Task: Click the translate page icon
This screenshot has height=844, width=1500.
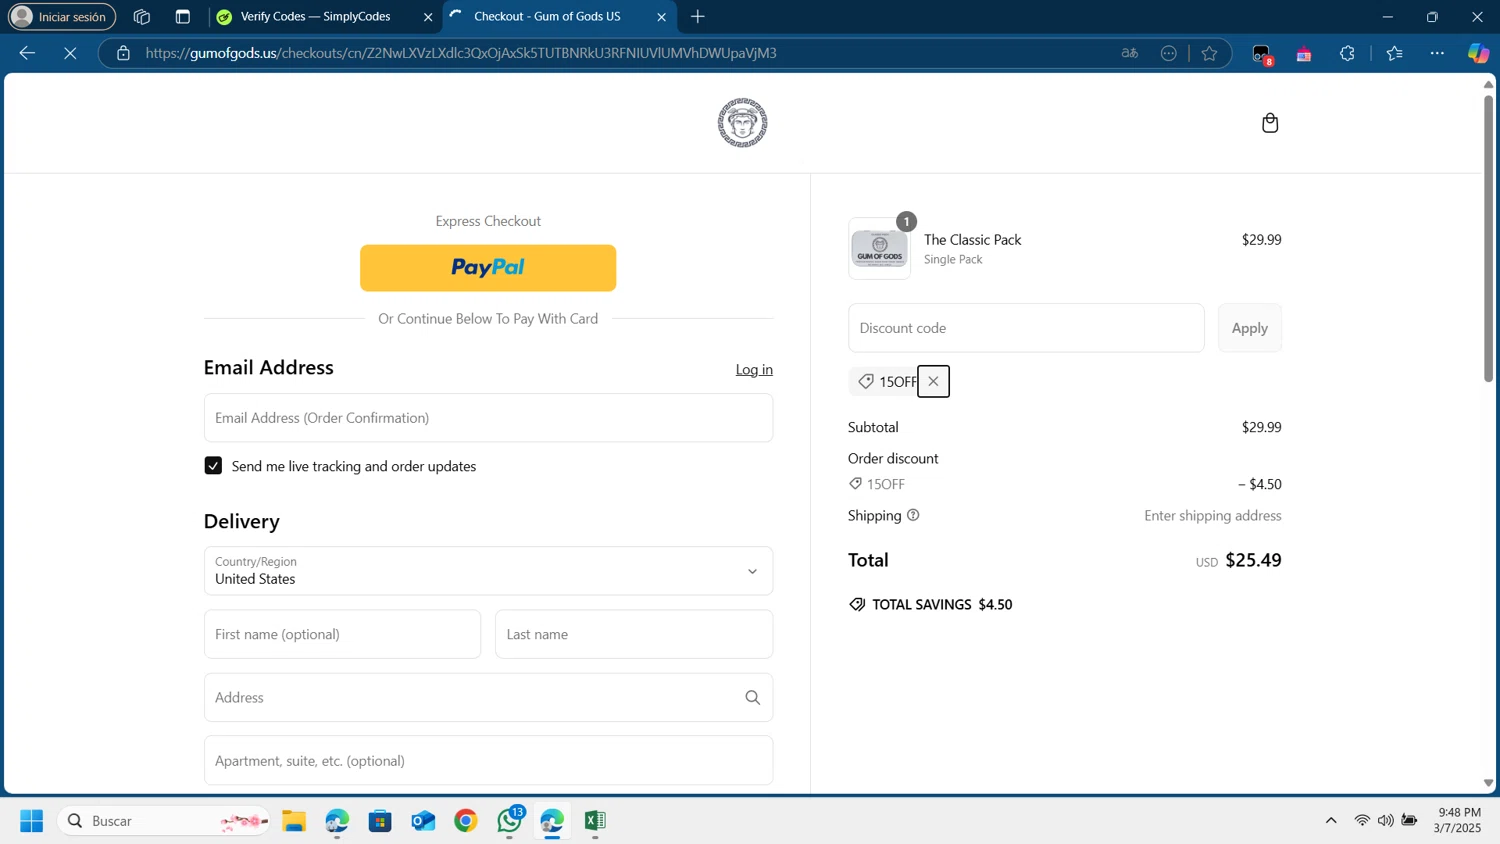Action: pyautogui.click(x=1130, y=53)
